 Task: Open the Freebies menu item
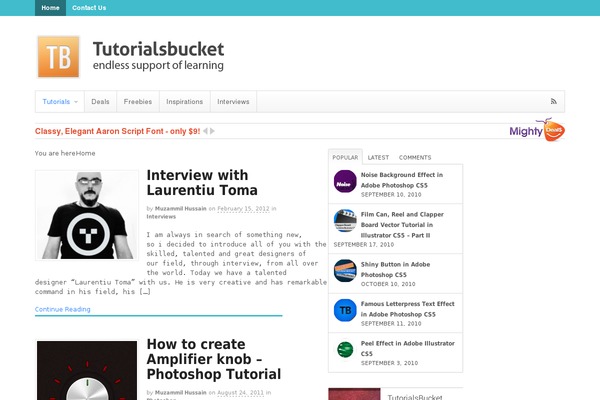pos(138,102)
